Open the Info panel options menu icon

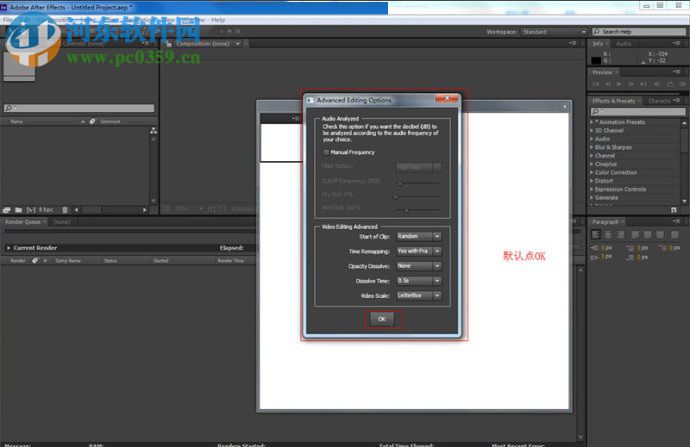[676, 43]
